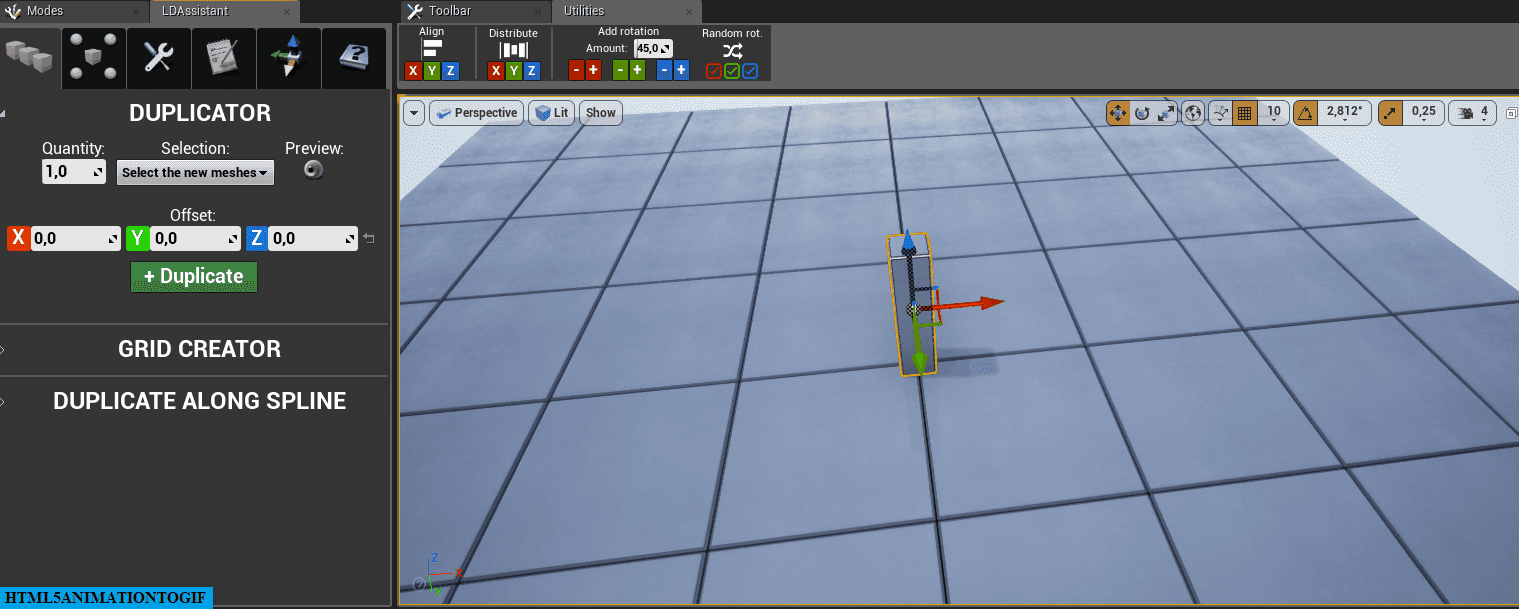
Task: Toggle grid snapping in viewport
Action: [x=1245, y=113]
